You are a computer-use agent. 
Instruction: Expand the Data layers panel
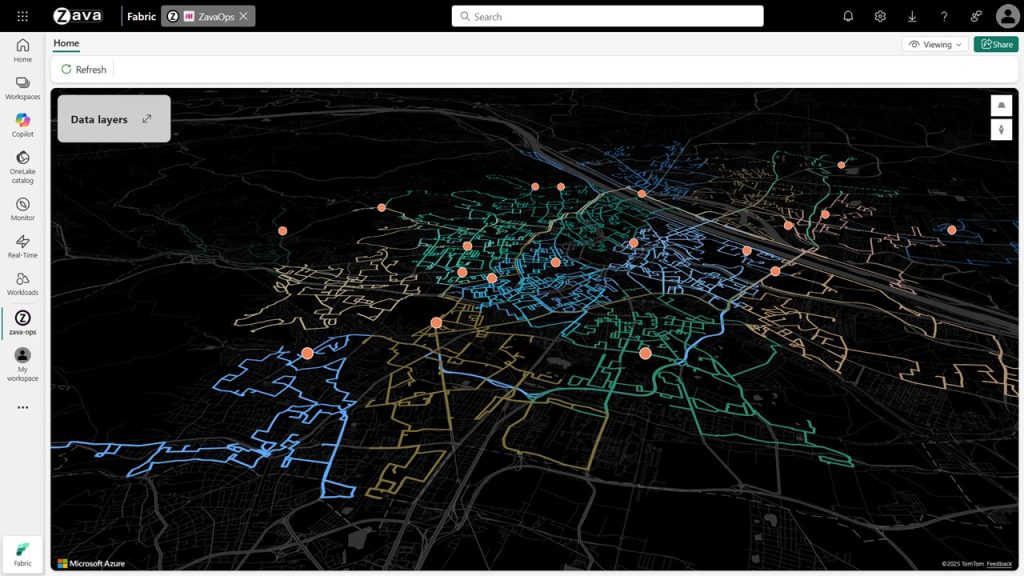coord(146,117)
